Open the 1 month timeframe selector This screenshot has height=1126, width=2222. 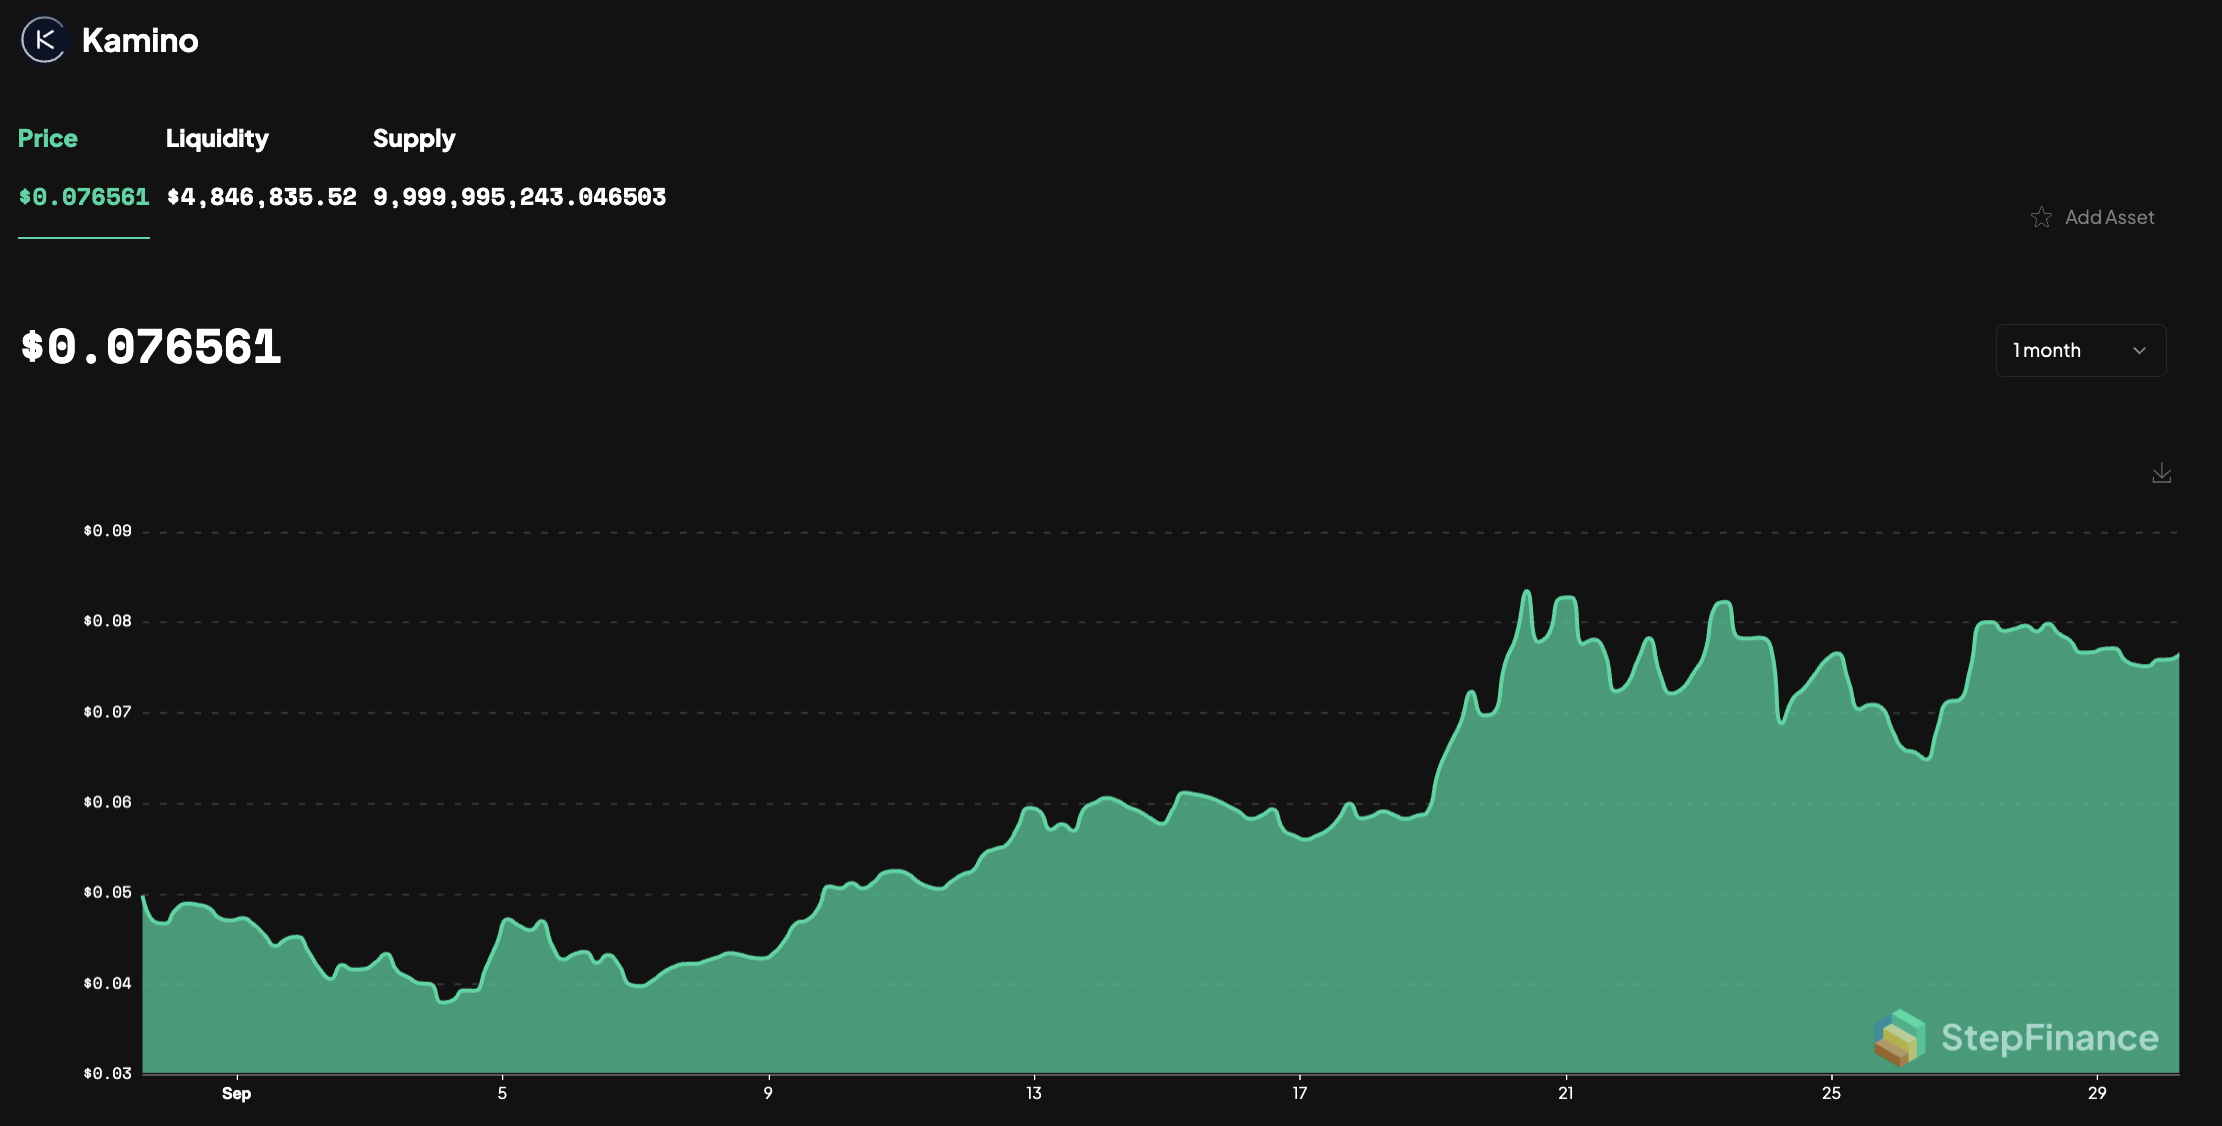coord(2080,351)
